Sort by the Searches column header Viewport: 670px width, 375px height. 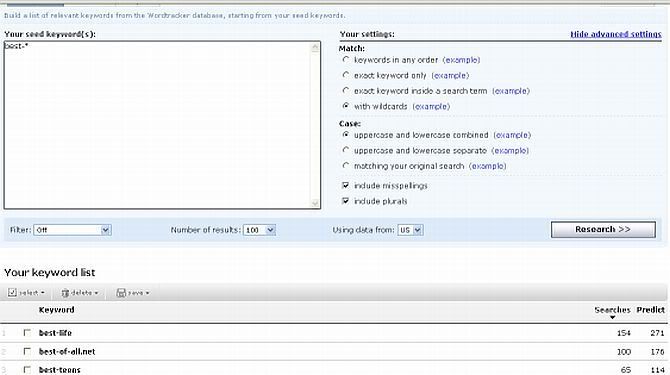[x=612, y=310]
